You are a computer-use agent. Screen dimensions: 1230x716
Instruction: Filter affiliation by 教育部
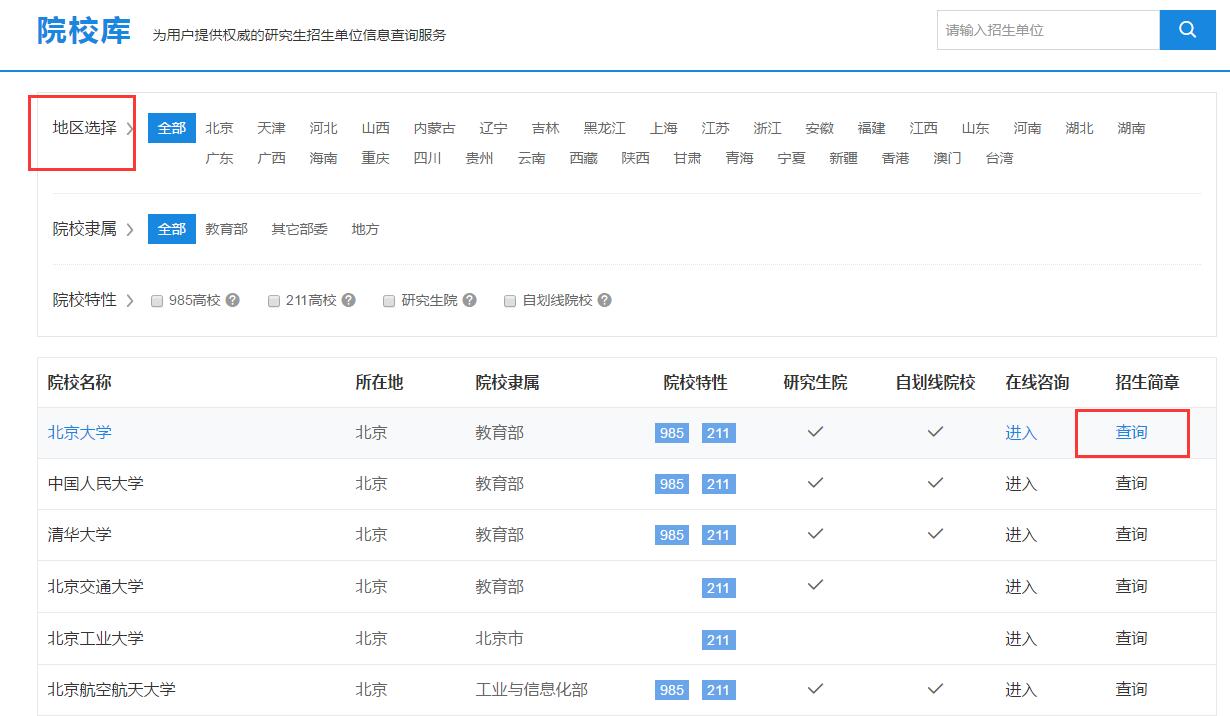[x=227, y=229]
